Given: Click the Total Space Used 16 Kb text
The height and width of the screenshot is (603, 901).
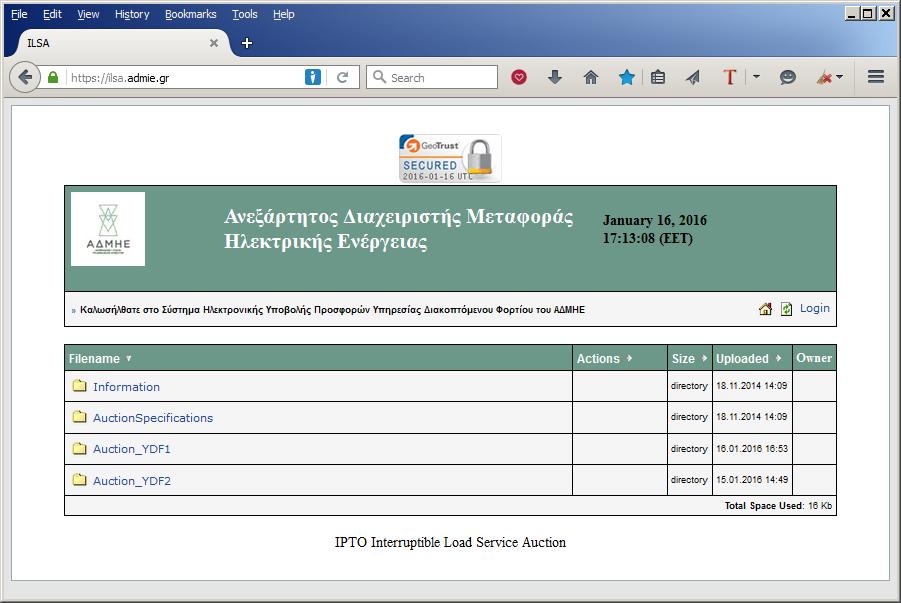Looking at the screenshot, I should 778,506.
